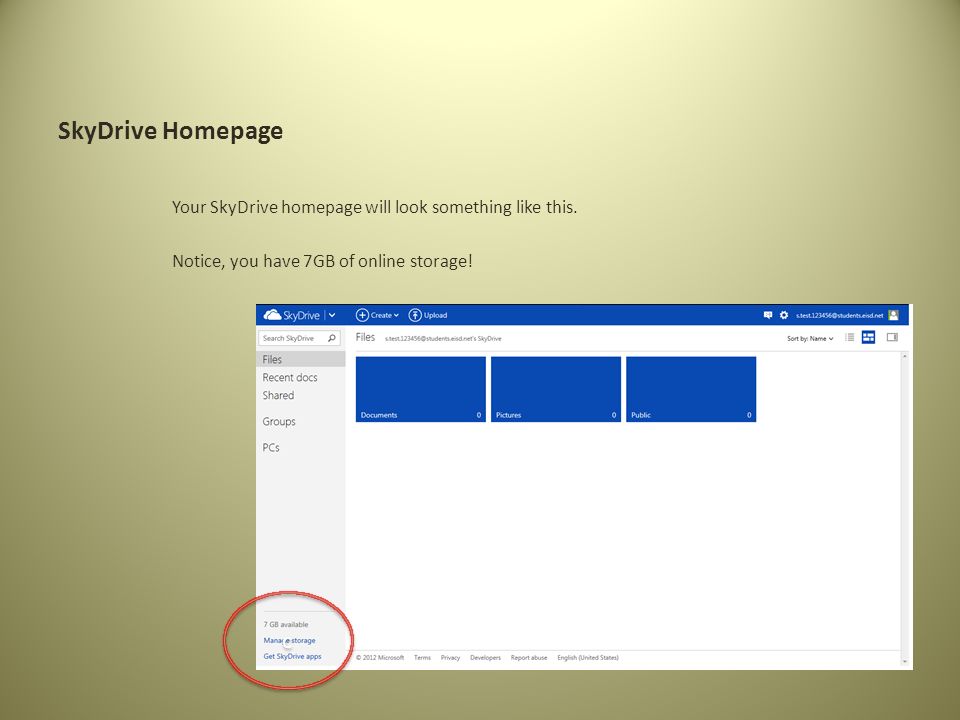Screen dimensions: 960x720
Task: Open Groups in the sidebar
Action: tap(279, 422)
